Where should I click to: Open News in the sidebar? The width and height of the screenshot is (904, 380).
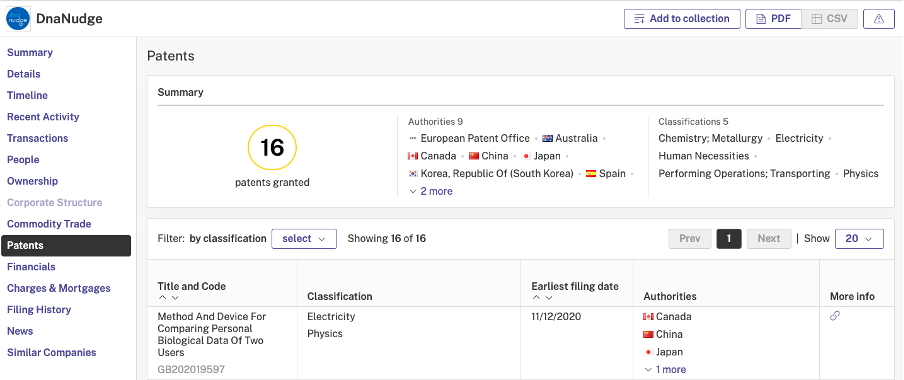click(x=20, y=331)
